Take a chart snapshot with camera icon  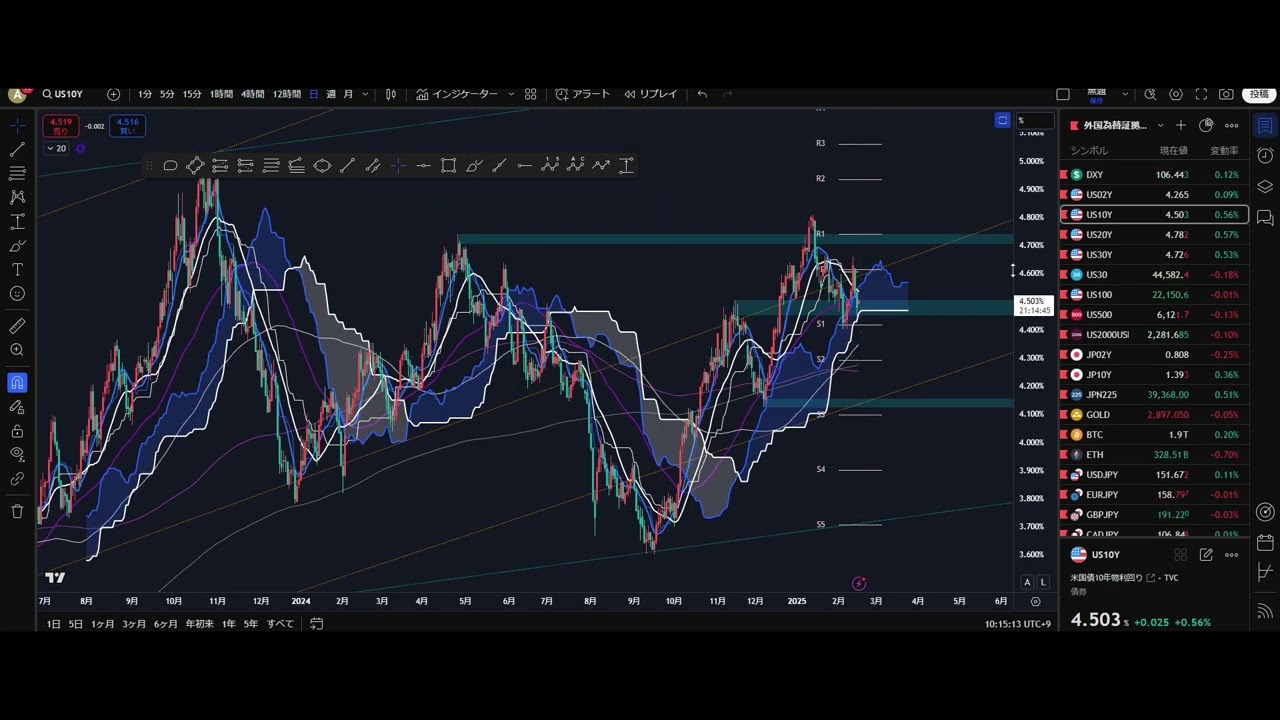point(1226,94)
